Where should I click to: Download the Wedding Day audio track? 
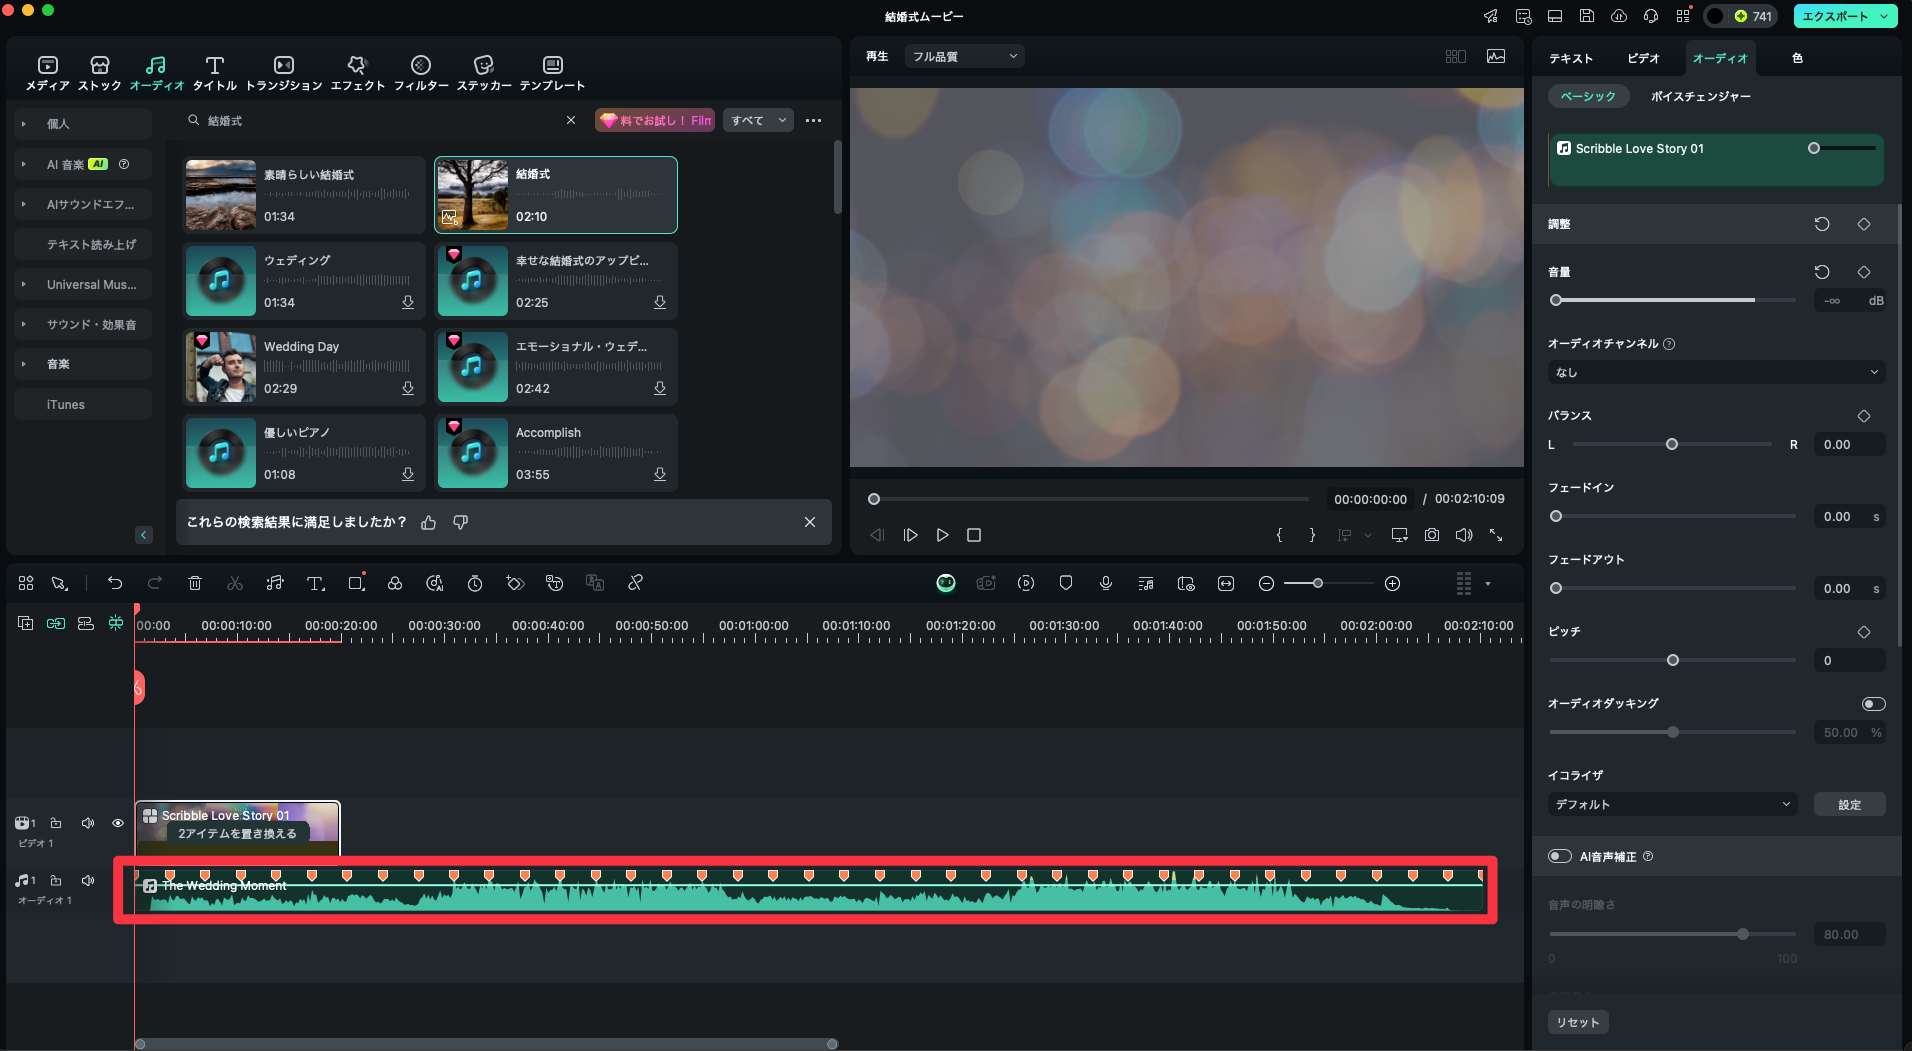408,388
